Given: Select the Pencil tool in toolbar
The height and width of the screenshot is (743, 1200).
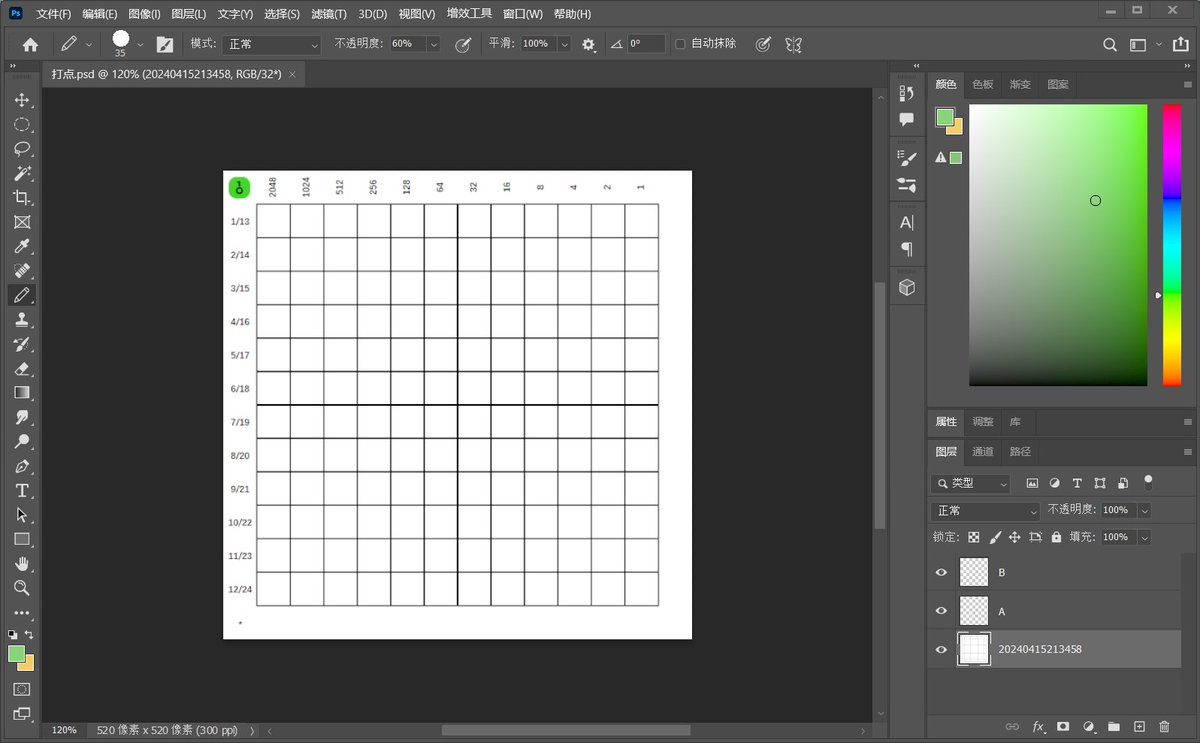Looking at the screenshot, I should point(21,295).
